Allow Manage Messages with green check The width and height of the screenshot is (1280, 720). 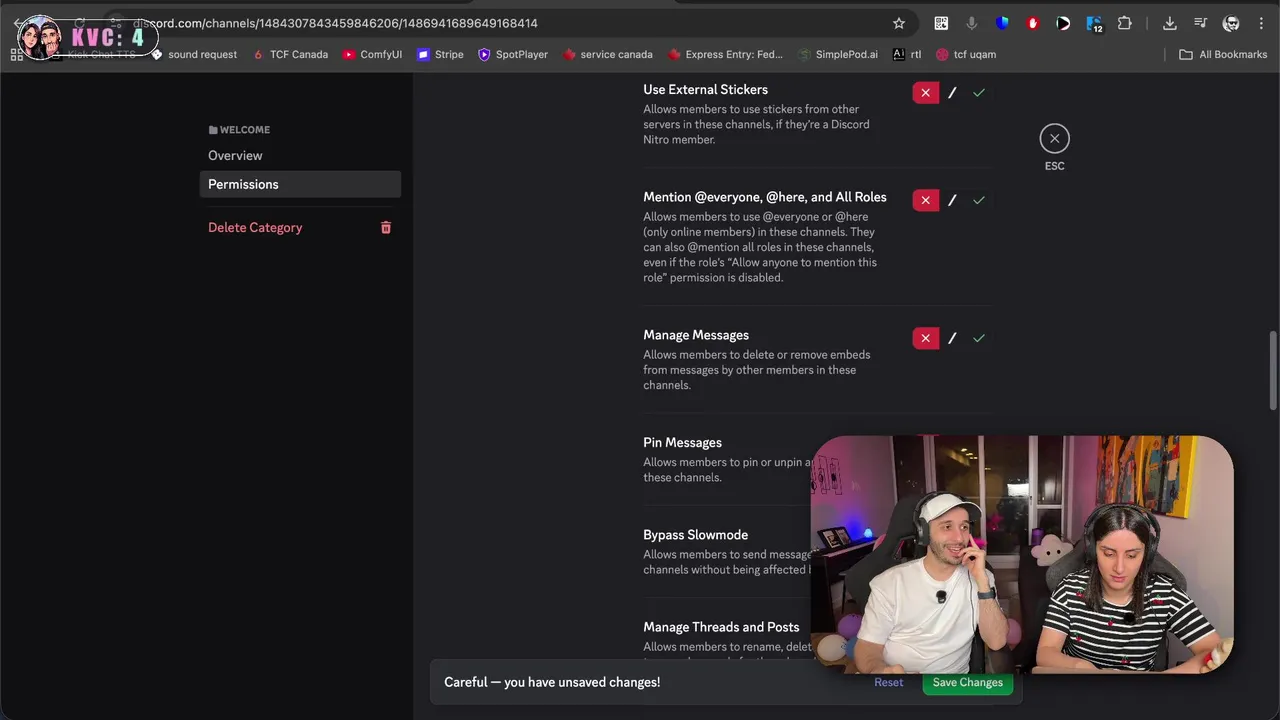pos(979,338)
